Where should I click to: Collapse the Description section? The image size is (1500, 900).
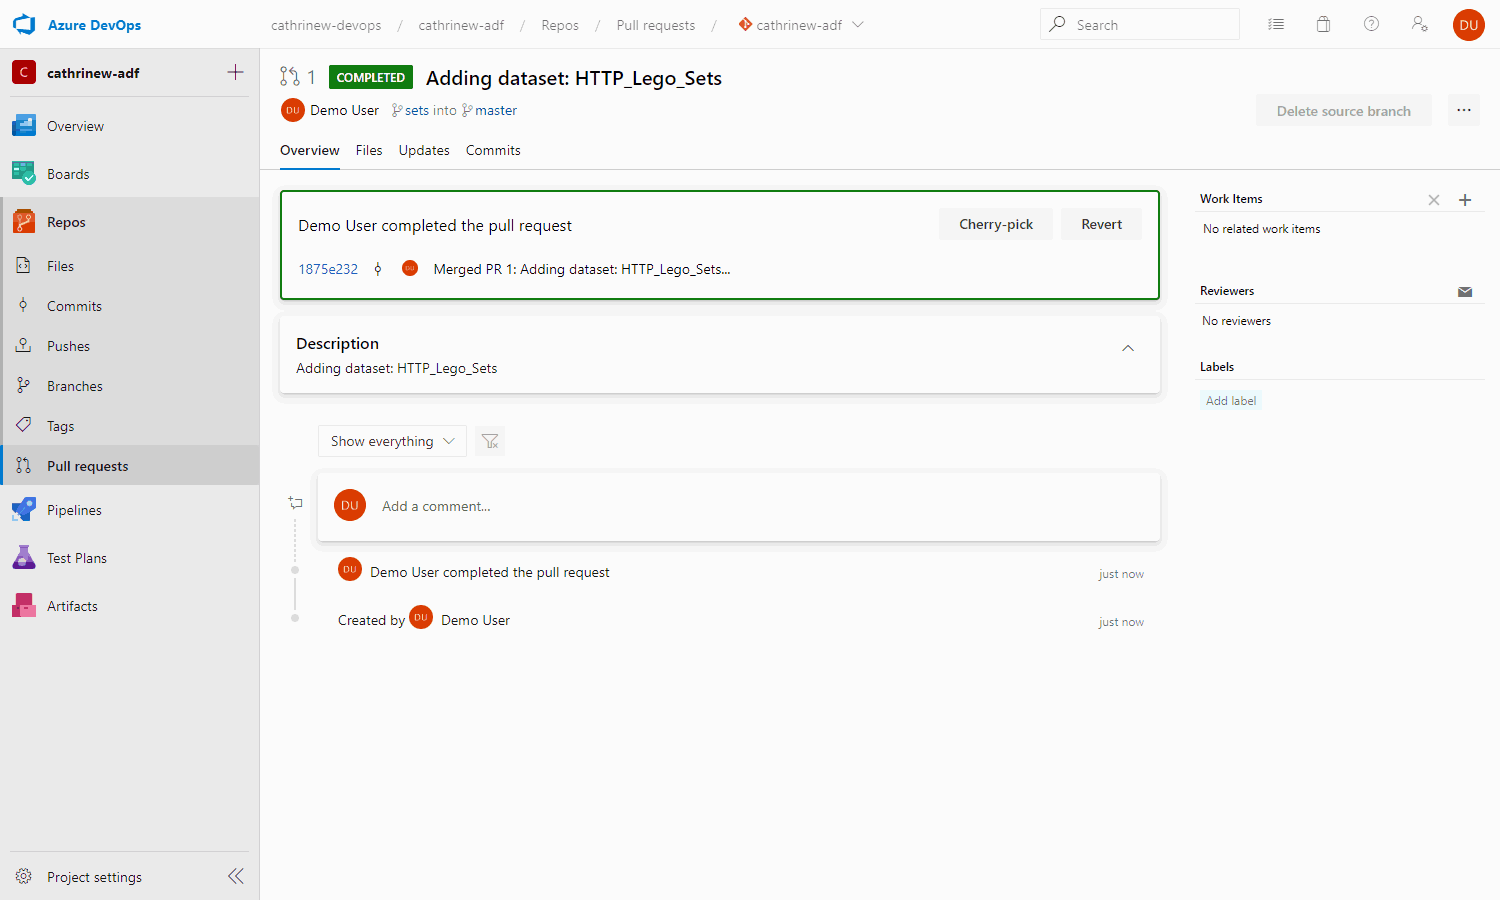click(x=1128, y=348)
